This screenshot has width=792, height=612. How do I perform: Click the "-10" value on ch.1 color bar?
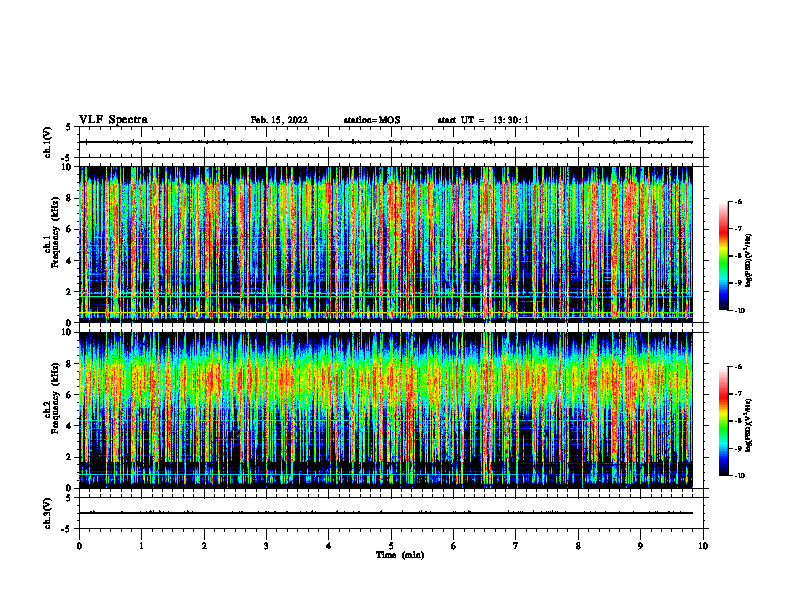[739, 310]
